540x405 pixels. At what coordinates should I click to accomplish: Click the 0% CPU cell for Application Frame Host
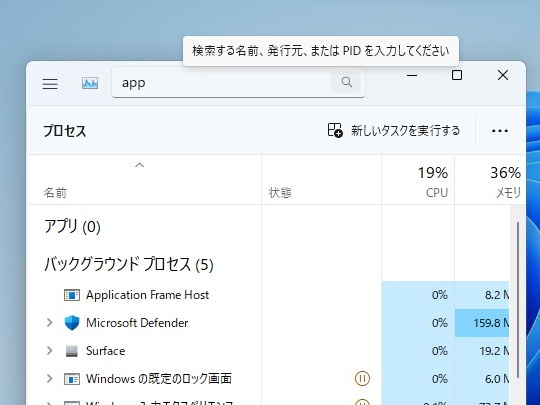tap(418, 295)
